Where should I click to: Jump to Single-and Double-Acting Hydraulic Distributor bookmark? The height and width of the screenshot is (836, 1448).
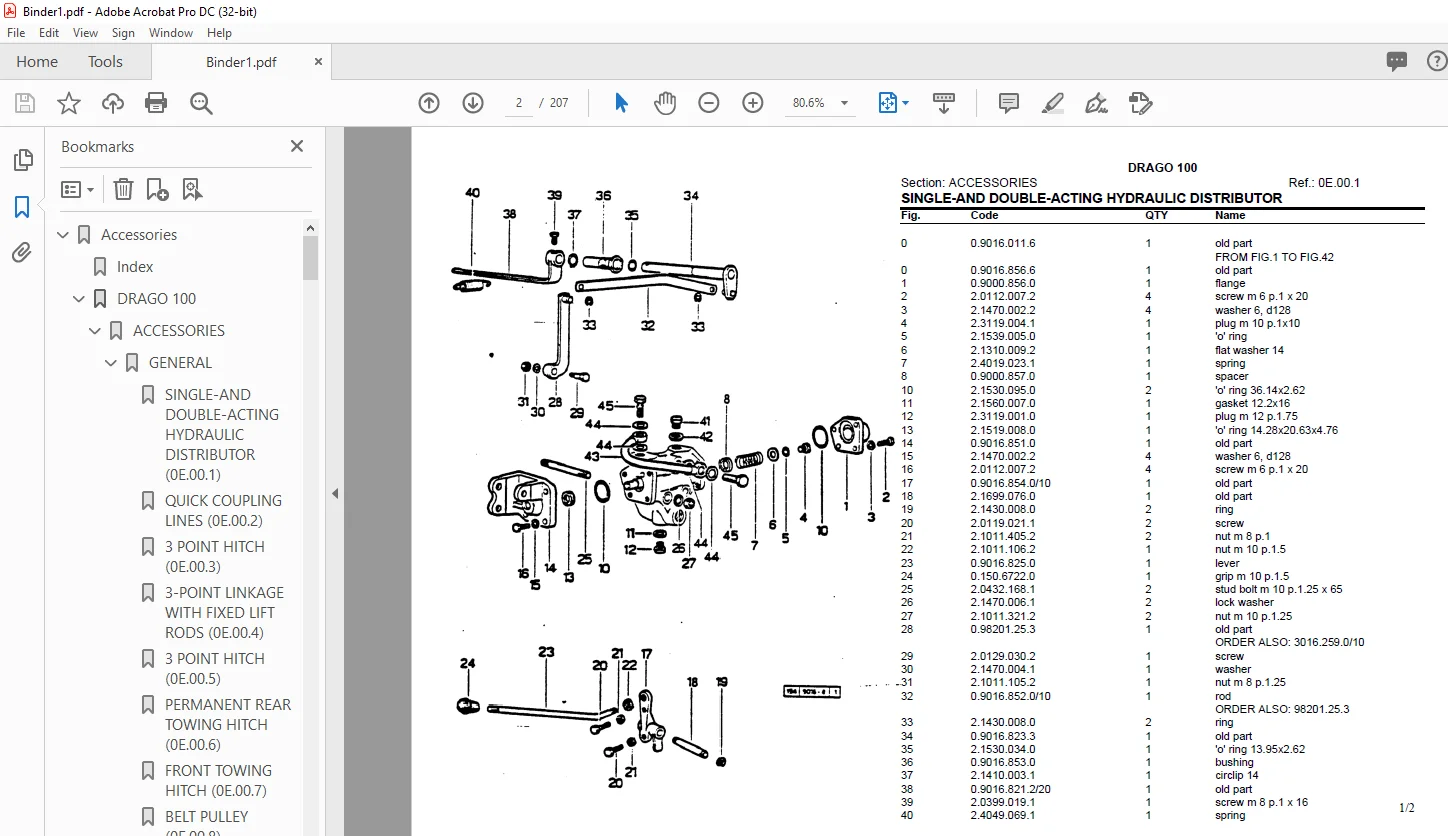[223, 435]
